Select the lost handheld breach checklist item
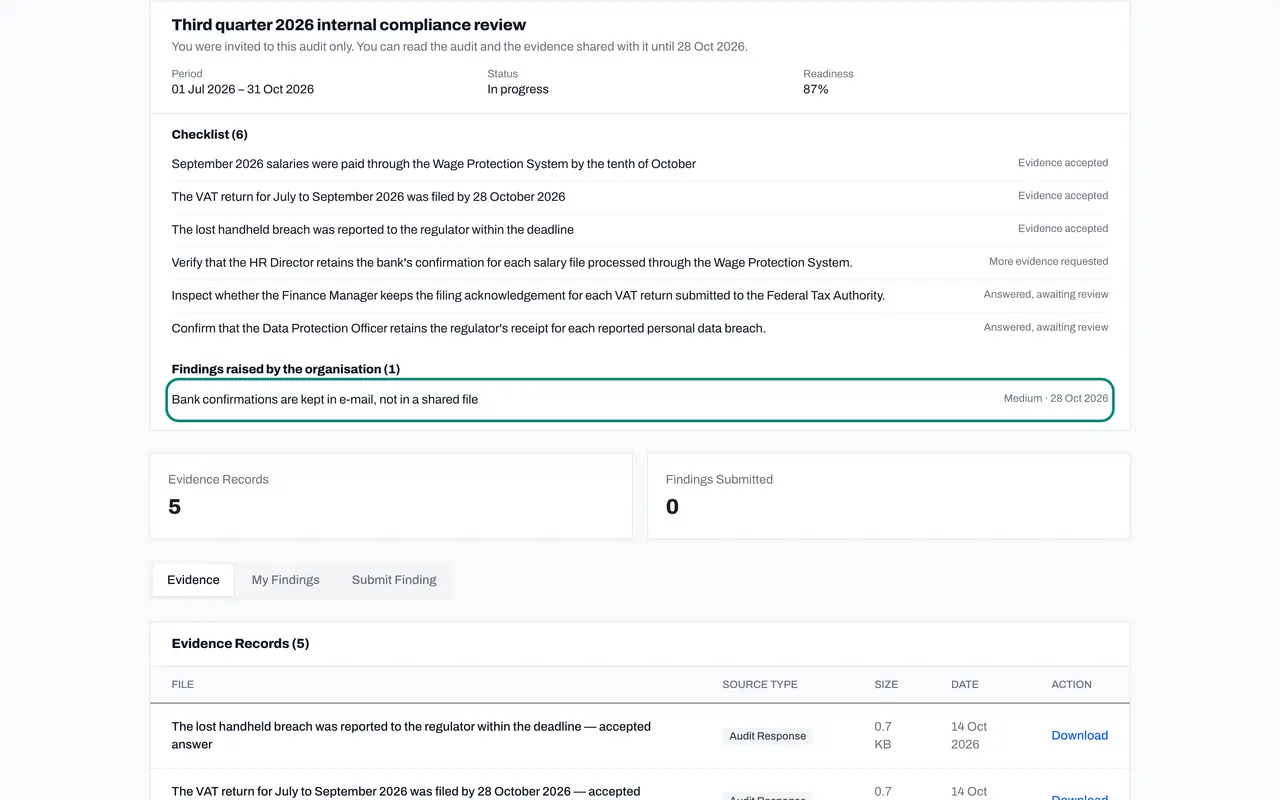Image resolution: width=1280 pixels, height=800 pixels. [640, 230]
